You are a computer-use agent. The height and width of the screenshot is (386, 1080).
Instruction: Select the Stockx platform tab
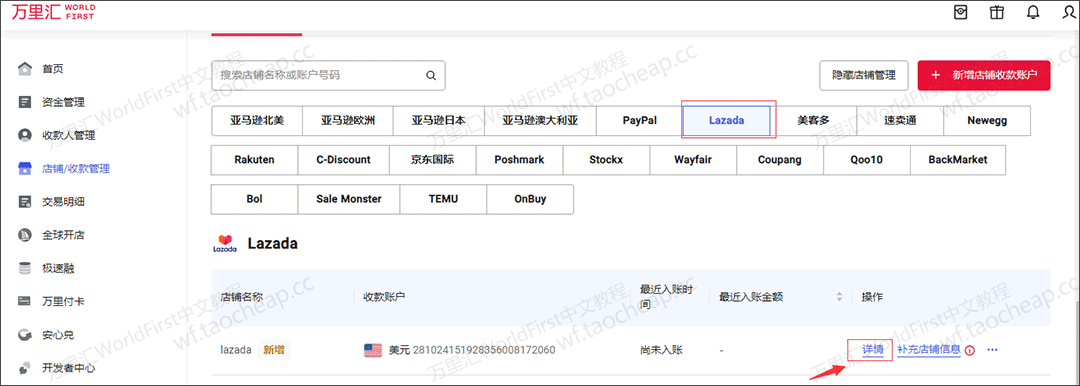[606, 160]
